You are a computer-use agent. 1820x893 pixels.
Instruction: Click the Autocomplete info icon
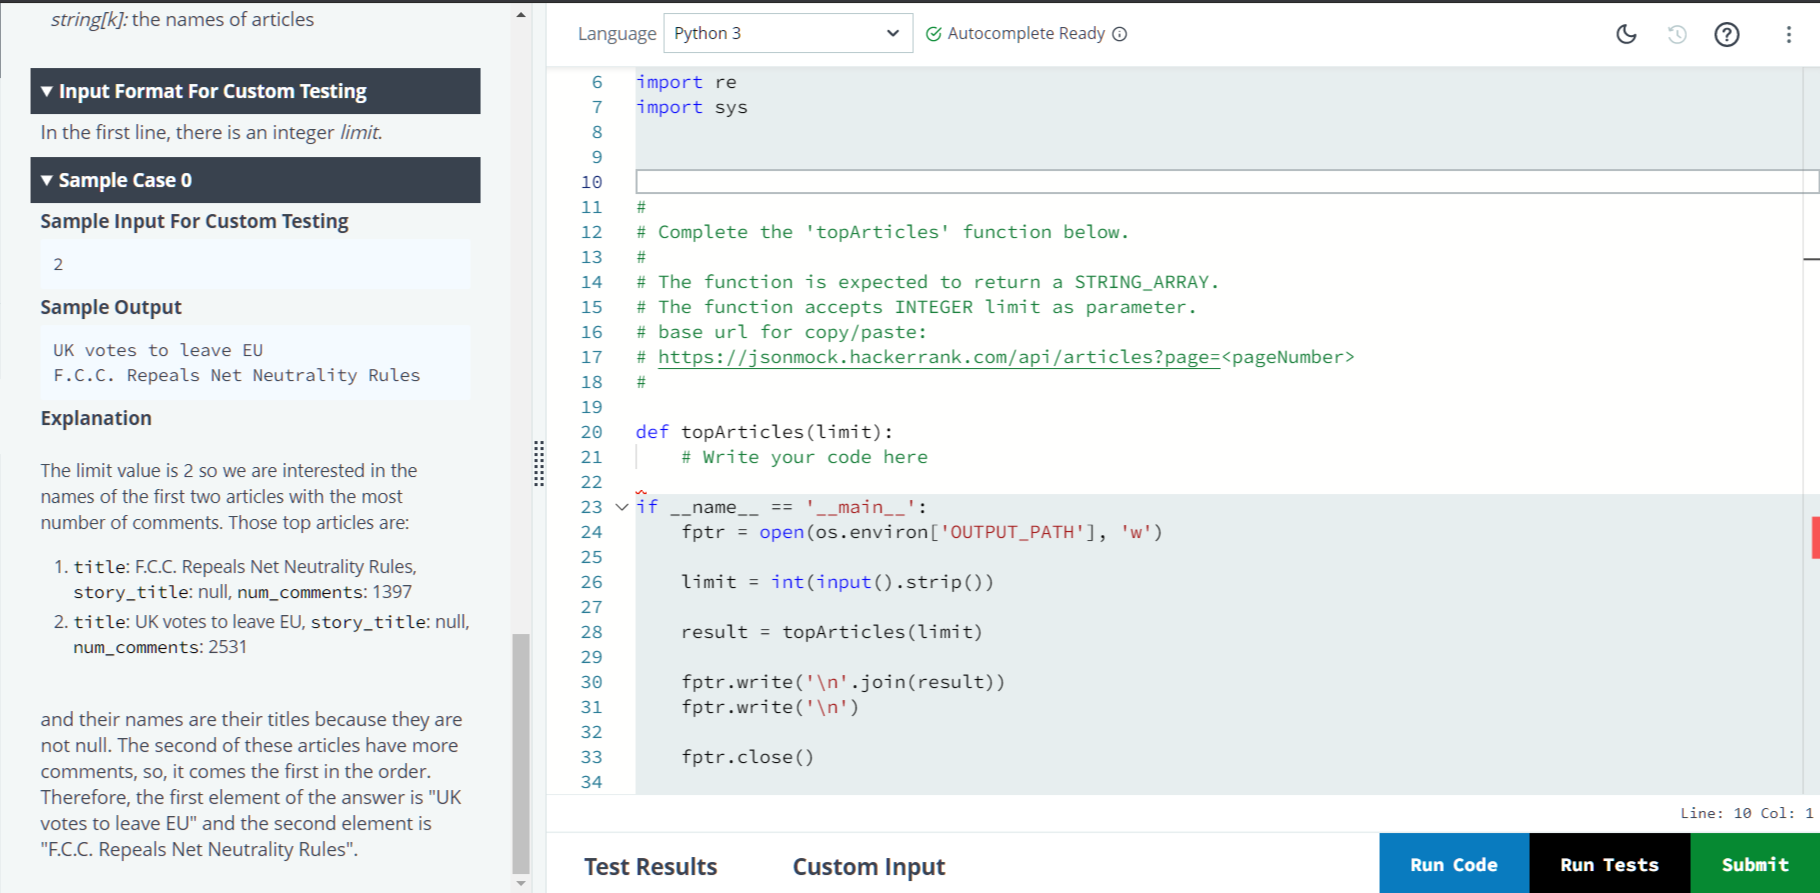[1120, 34]
